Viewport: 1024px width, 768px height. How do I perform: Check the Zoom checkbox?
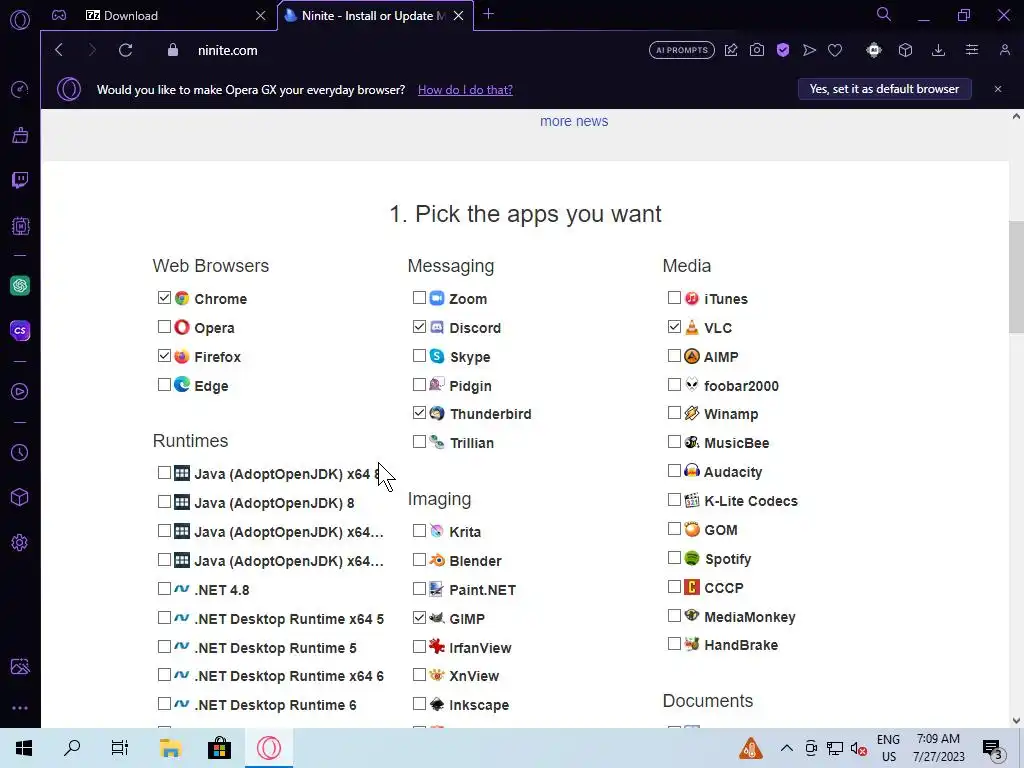click(419, 298)
